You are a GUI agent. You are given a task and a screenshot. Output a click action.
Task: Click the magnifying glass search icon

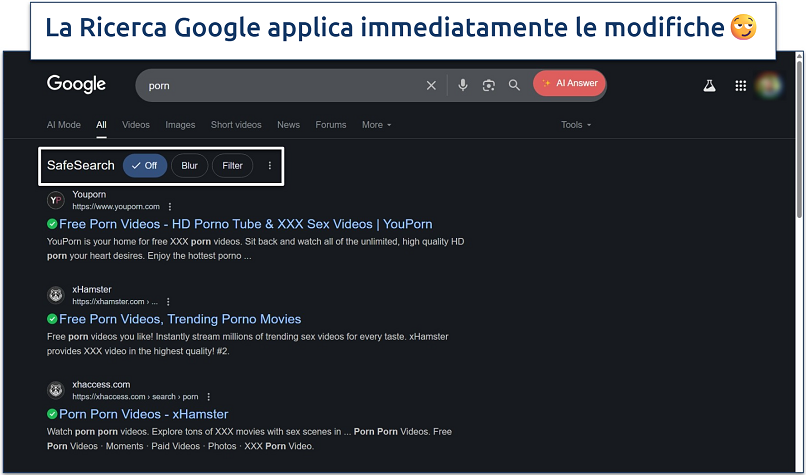click(514, 86)
